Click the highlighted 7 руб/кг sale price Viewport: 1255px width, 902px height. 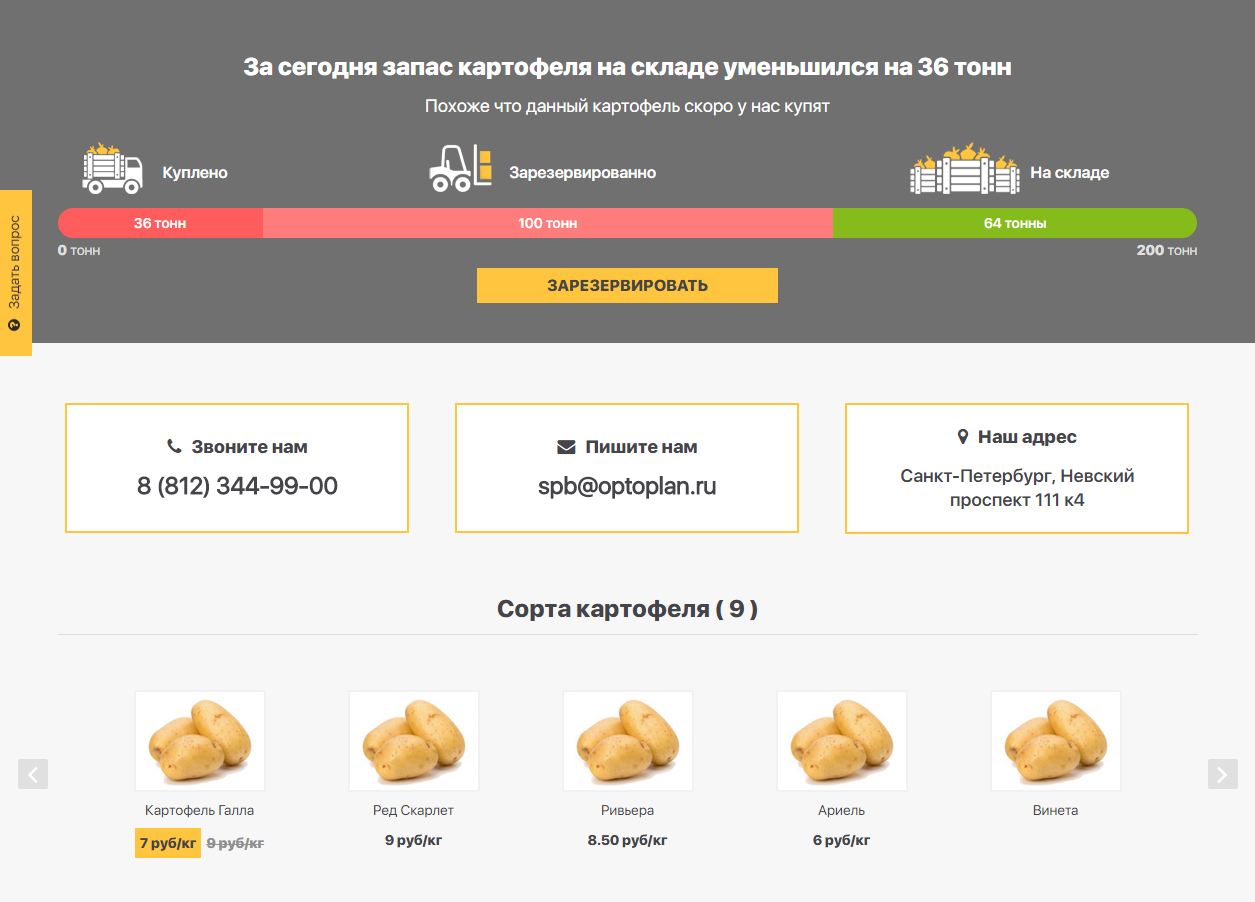click(x=168, y=843)
